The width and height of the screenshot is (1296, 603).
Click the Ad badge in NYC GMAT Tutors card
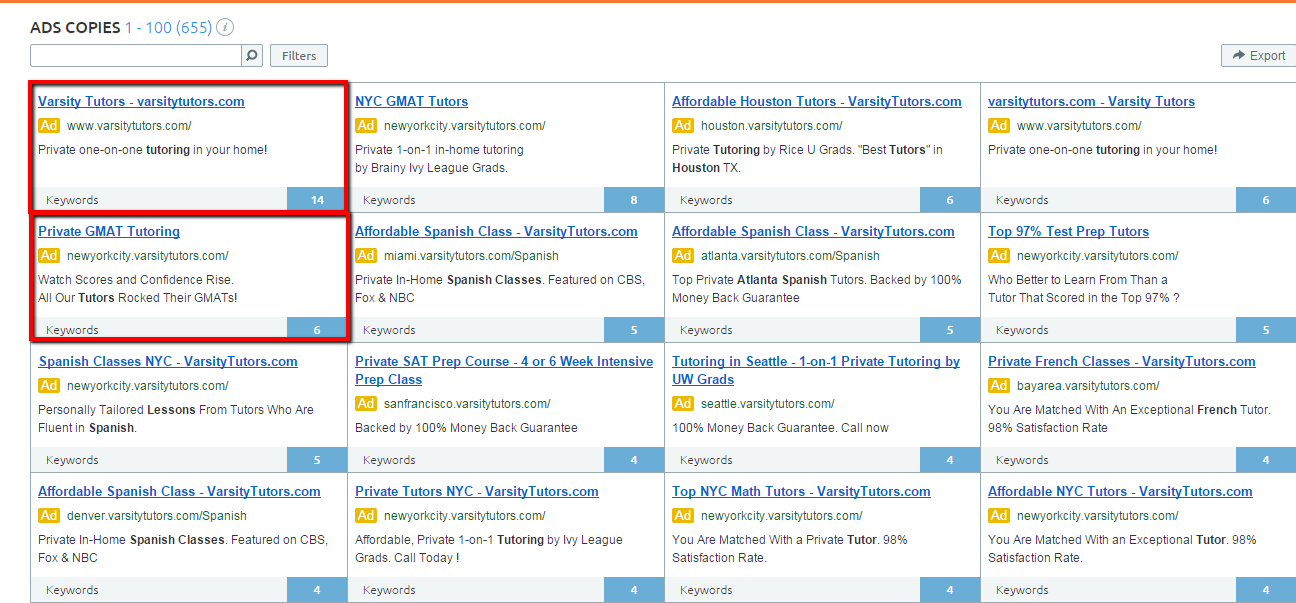click(366, 125)
